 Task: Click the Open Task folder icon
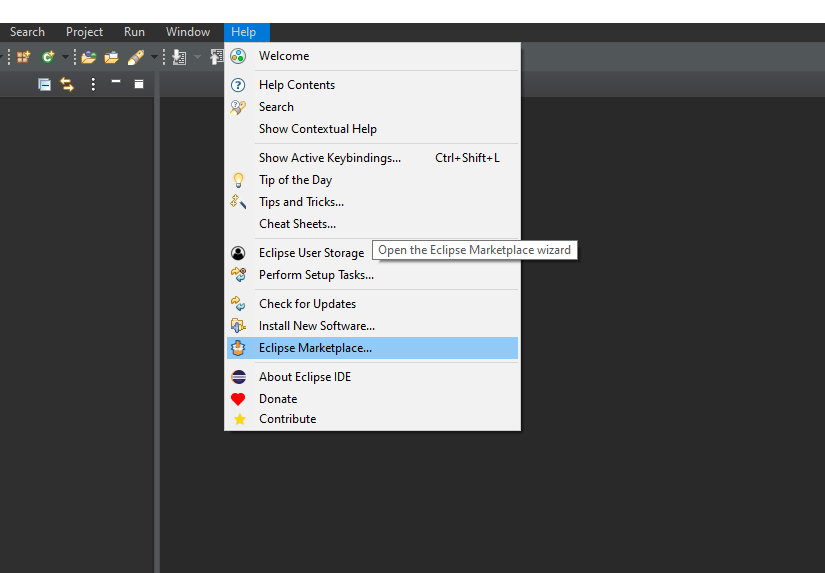[x=111, y=57]
